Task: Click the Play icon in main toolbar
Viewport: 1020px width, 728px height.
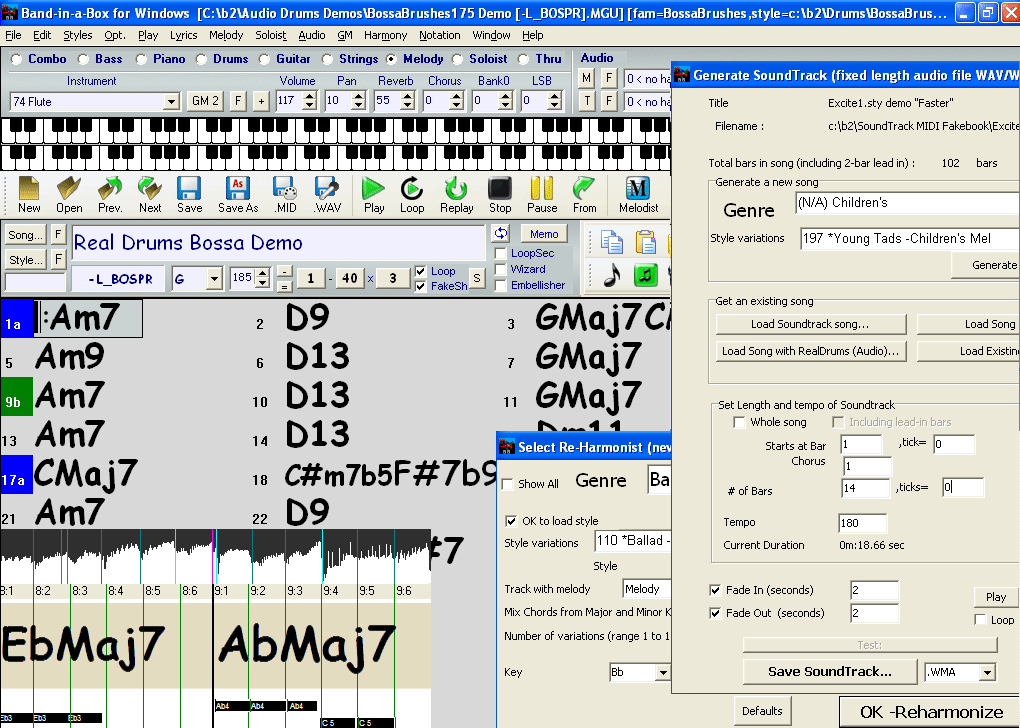Action: click(373, 193)
